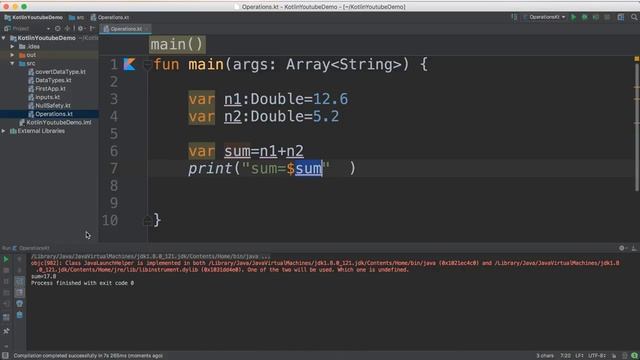
Task: Click the Down the Stack Trace arrow icon in the Run panel
Action: tap(19, 270)
